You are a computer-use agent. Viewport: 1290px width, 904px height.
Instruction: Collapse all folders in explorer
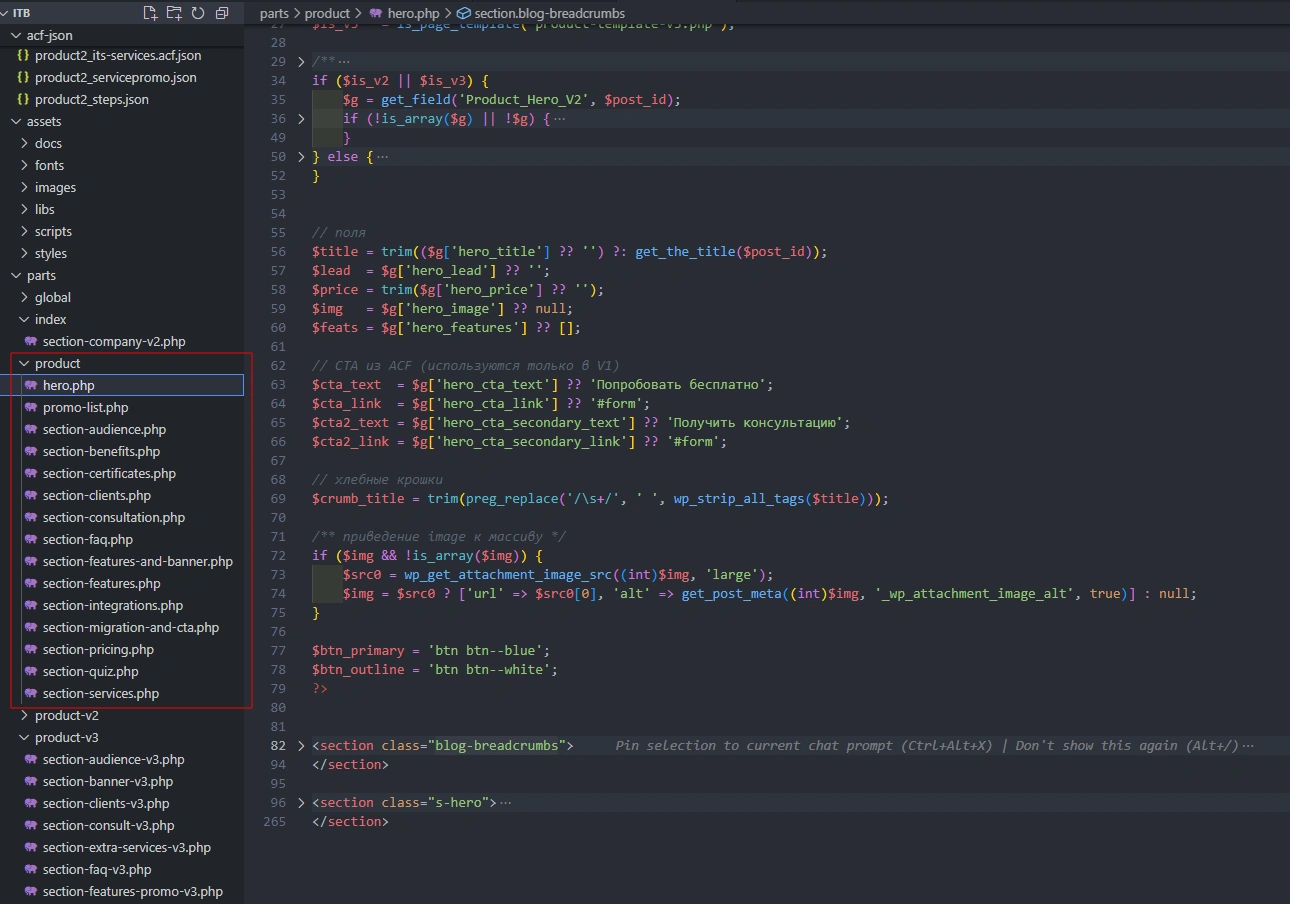(222, 13)
